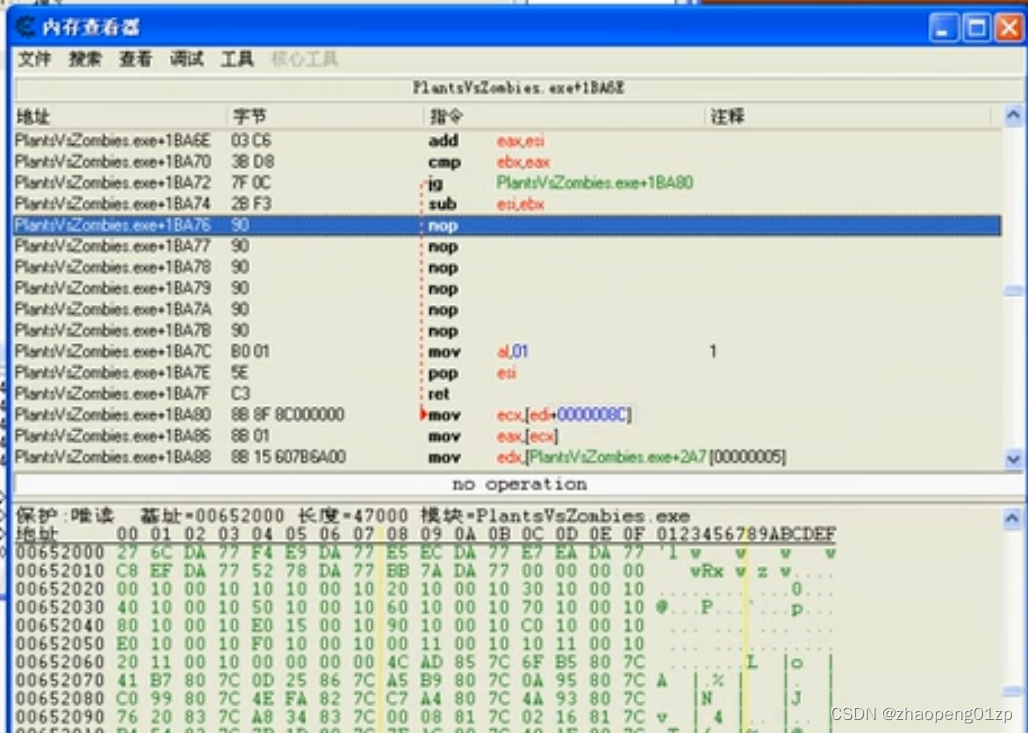The height and width of the screenshot is (733, 1028).
Task: Select the nop row at +1BA78
Action: pos(507,267)
